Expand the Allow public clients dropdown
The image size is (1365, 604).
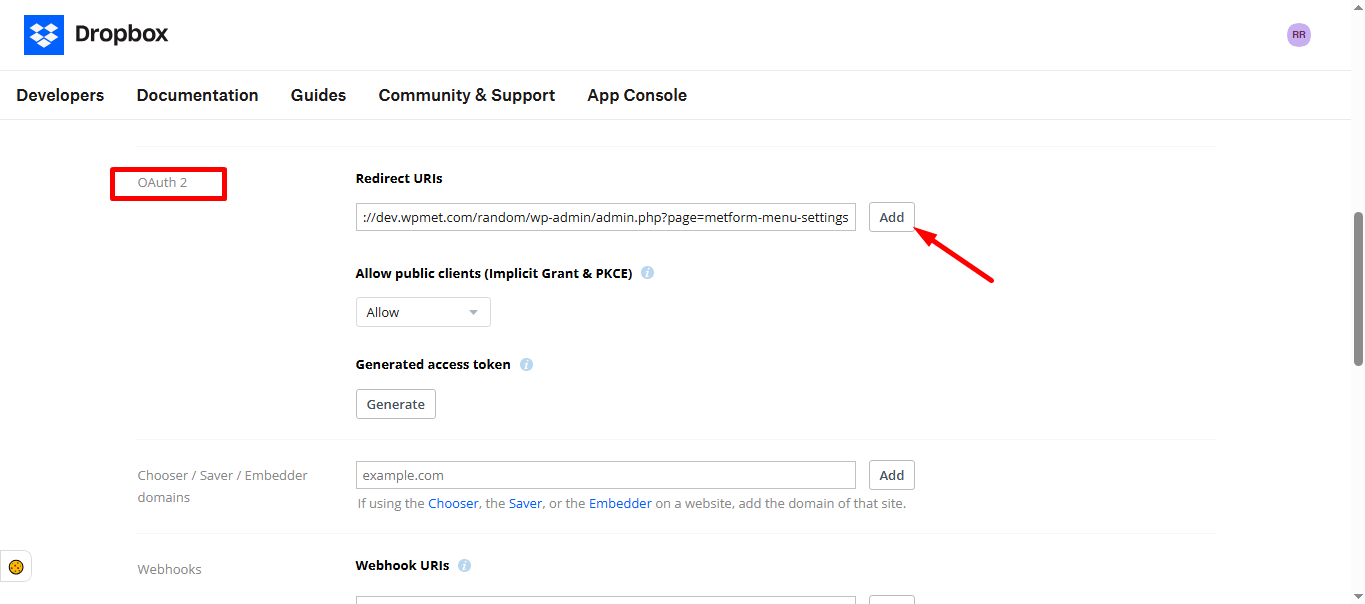[x=423, y=312]
